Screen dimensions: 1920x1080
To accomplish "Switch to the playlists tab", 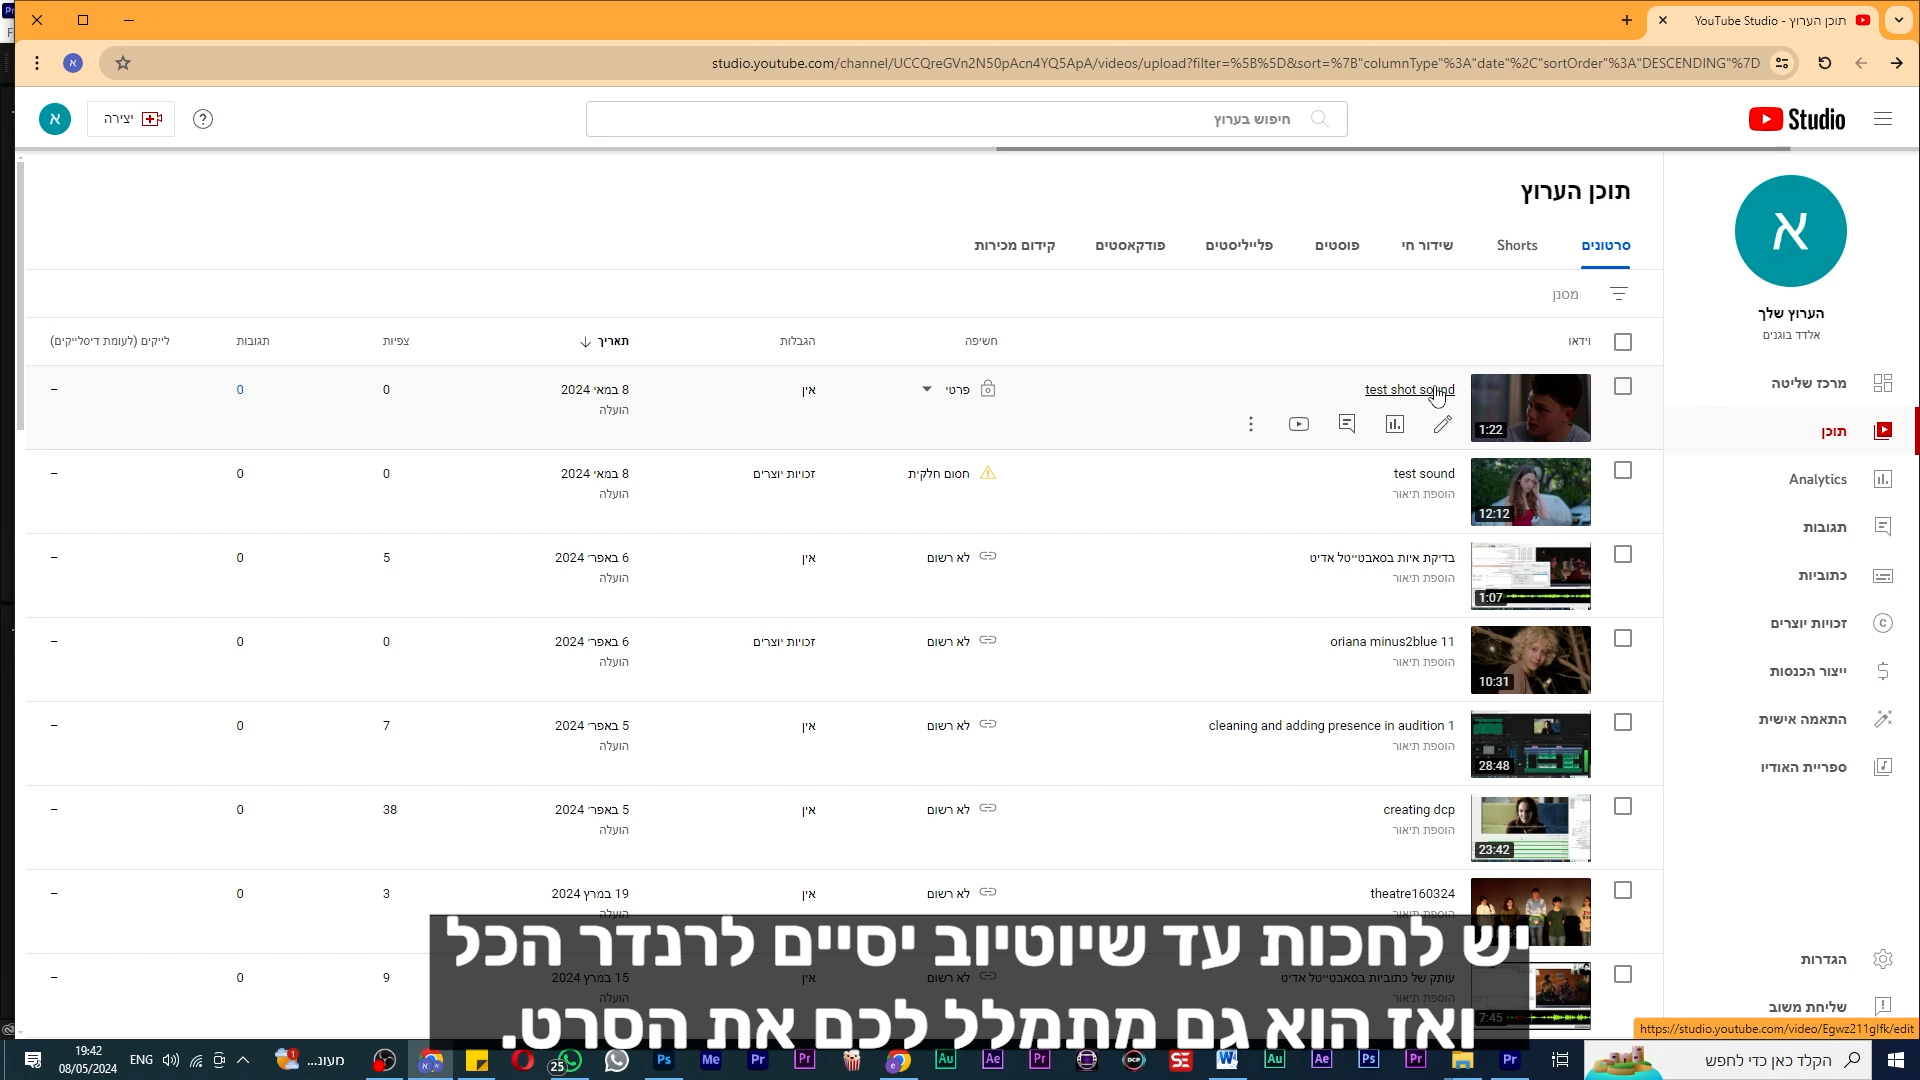I will click(1238, 245).
